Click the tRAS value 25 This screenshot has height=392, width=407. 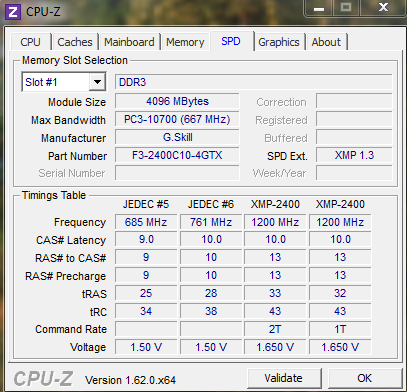coord(146,293)
